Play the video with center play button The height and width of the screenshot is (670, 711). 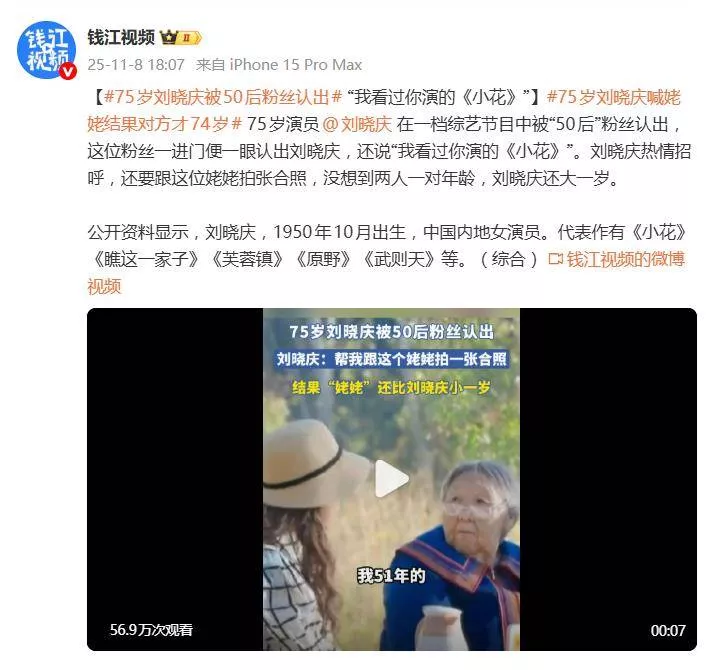(x=391, y=479)
